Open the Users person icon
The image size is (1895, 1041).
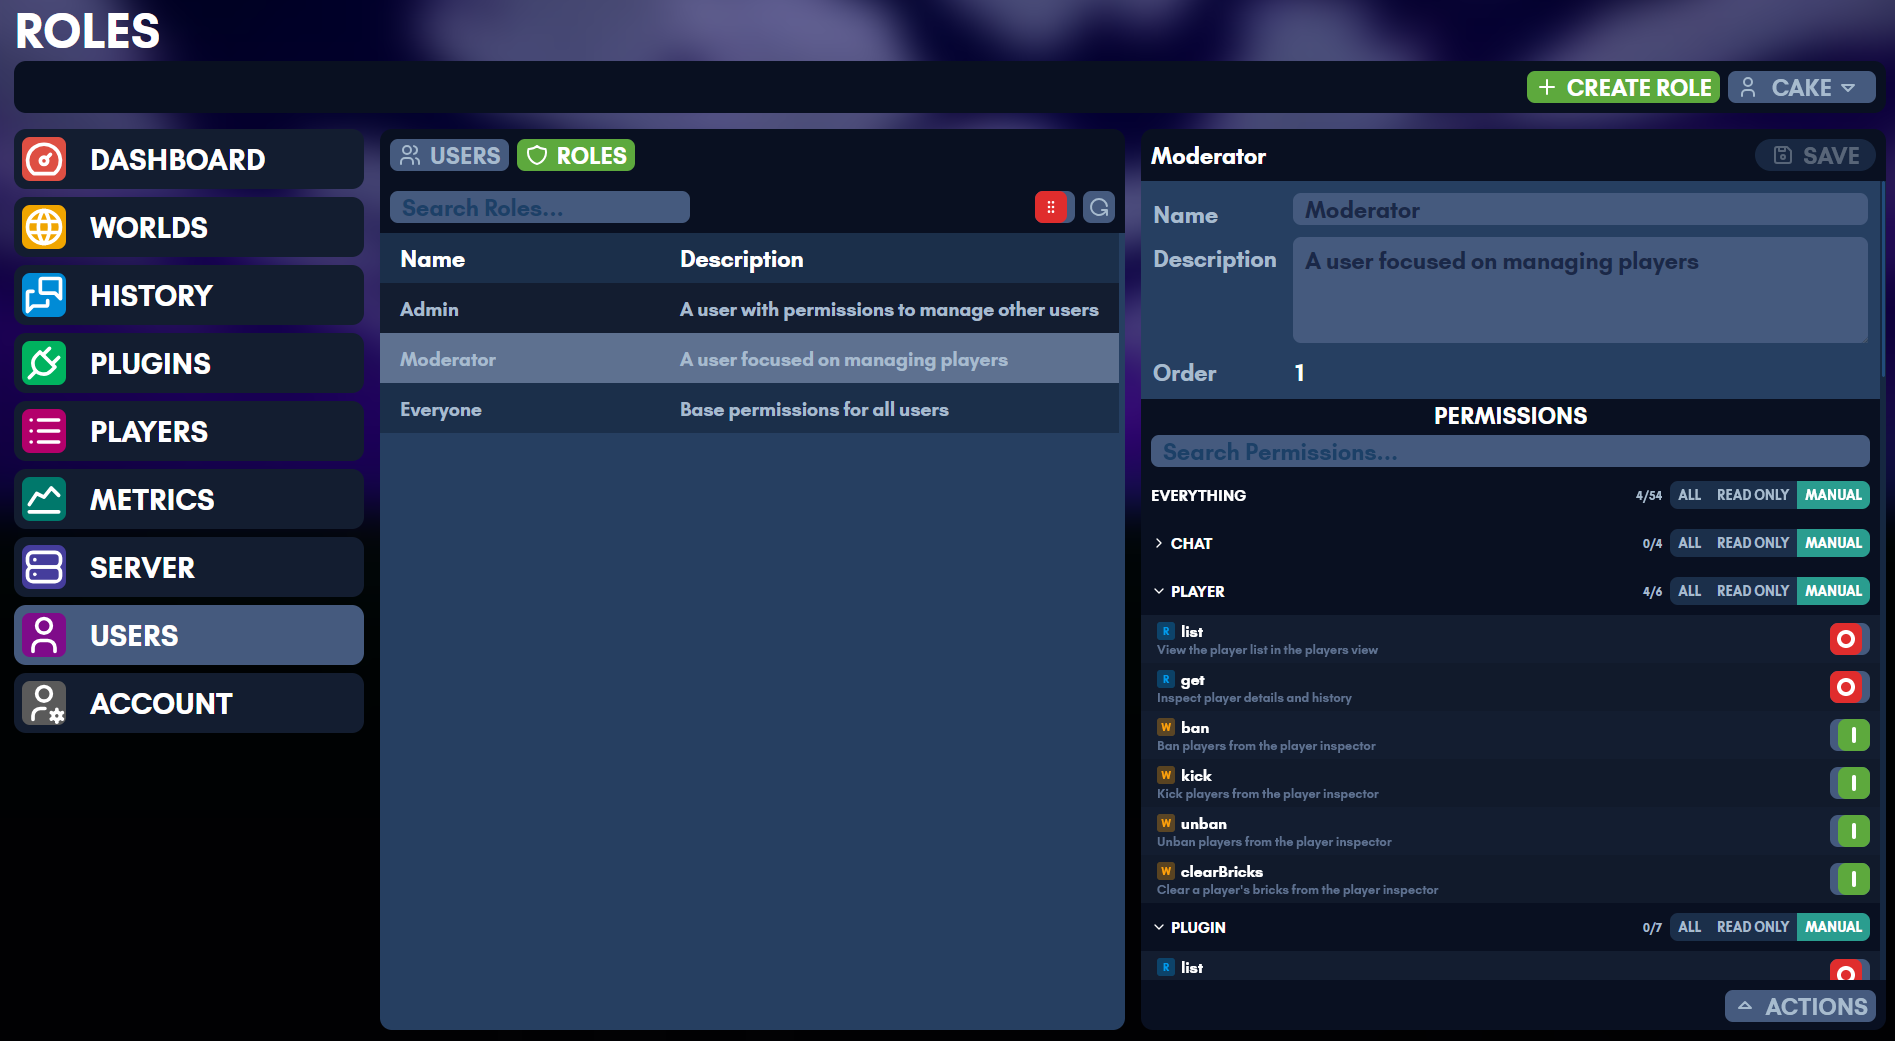point(44,635)
